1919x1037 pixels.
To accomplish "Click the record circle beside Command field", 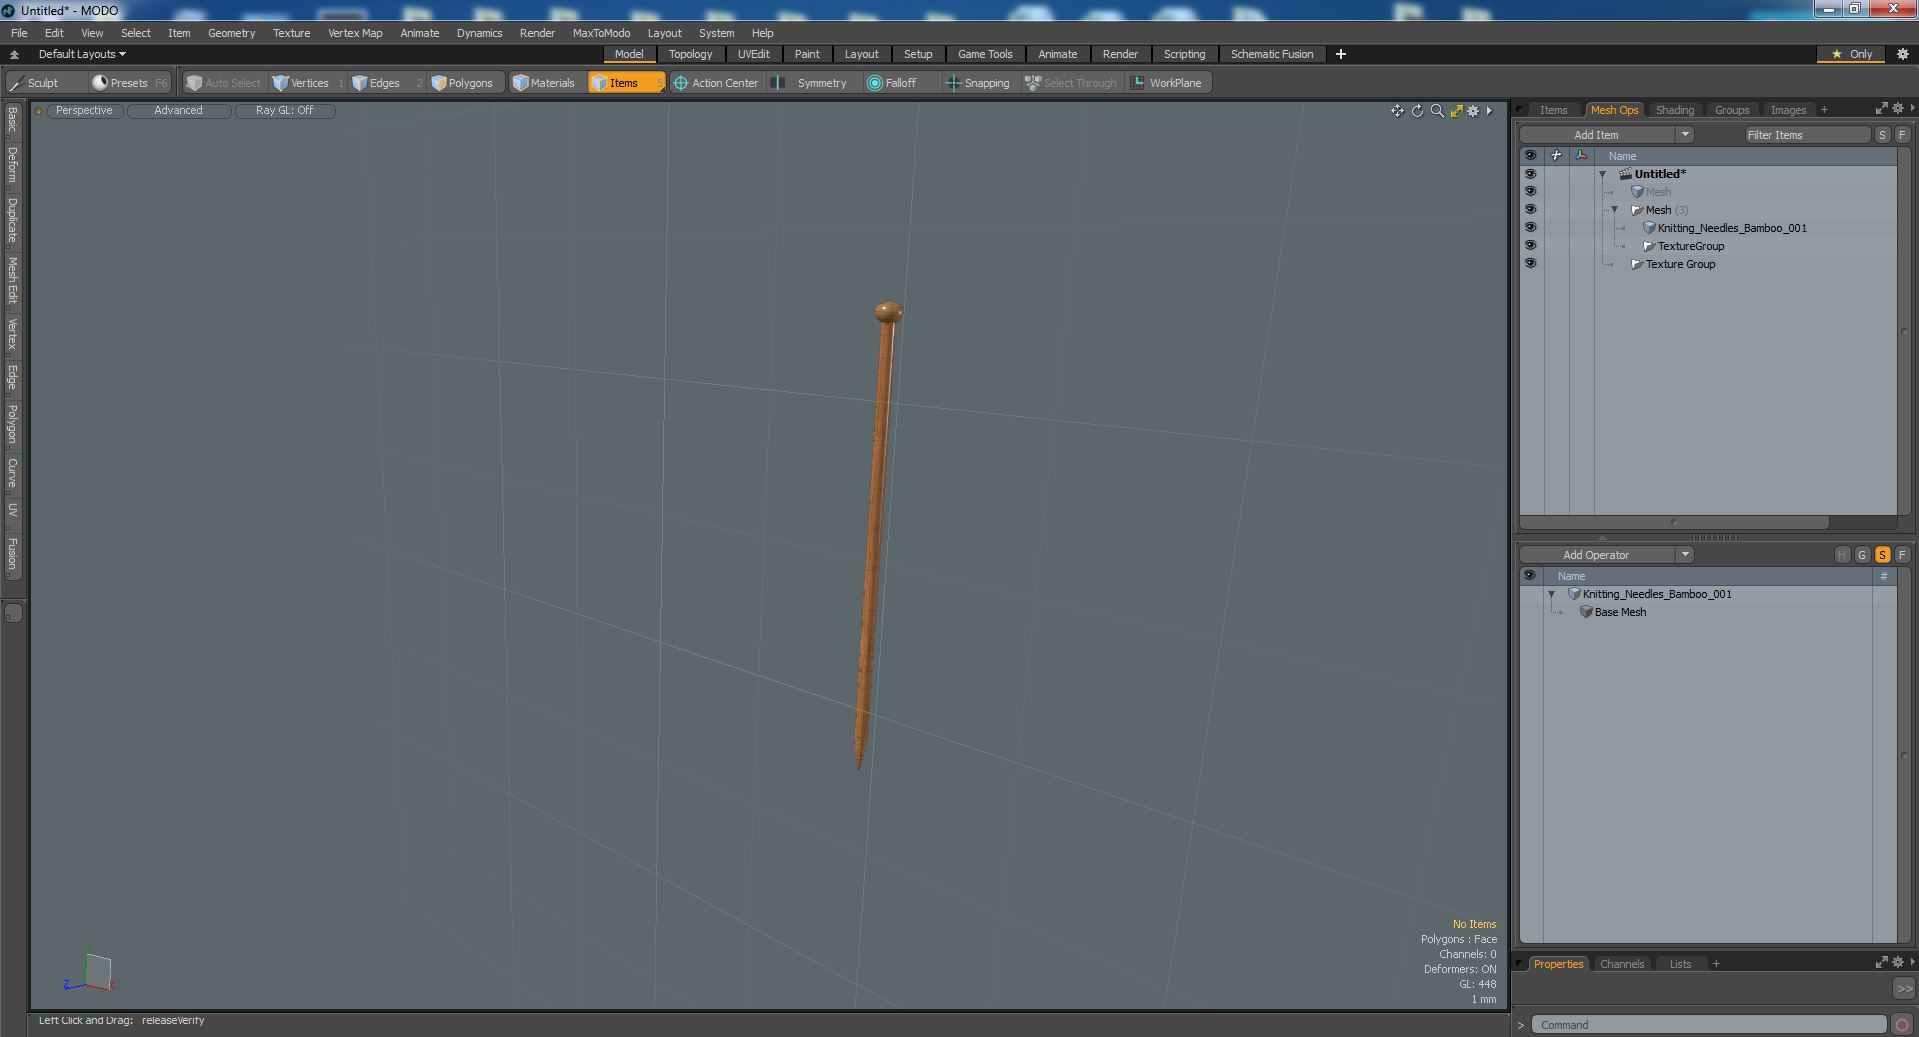I will 1902,1025.
